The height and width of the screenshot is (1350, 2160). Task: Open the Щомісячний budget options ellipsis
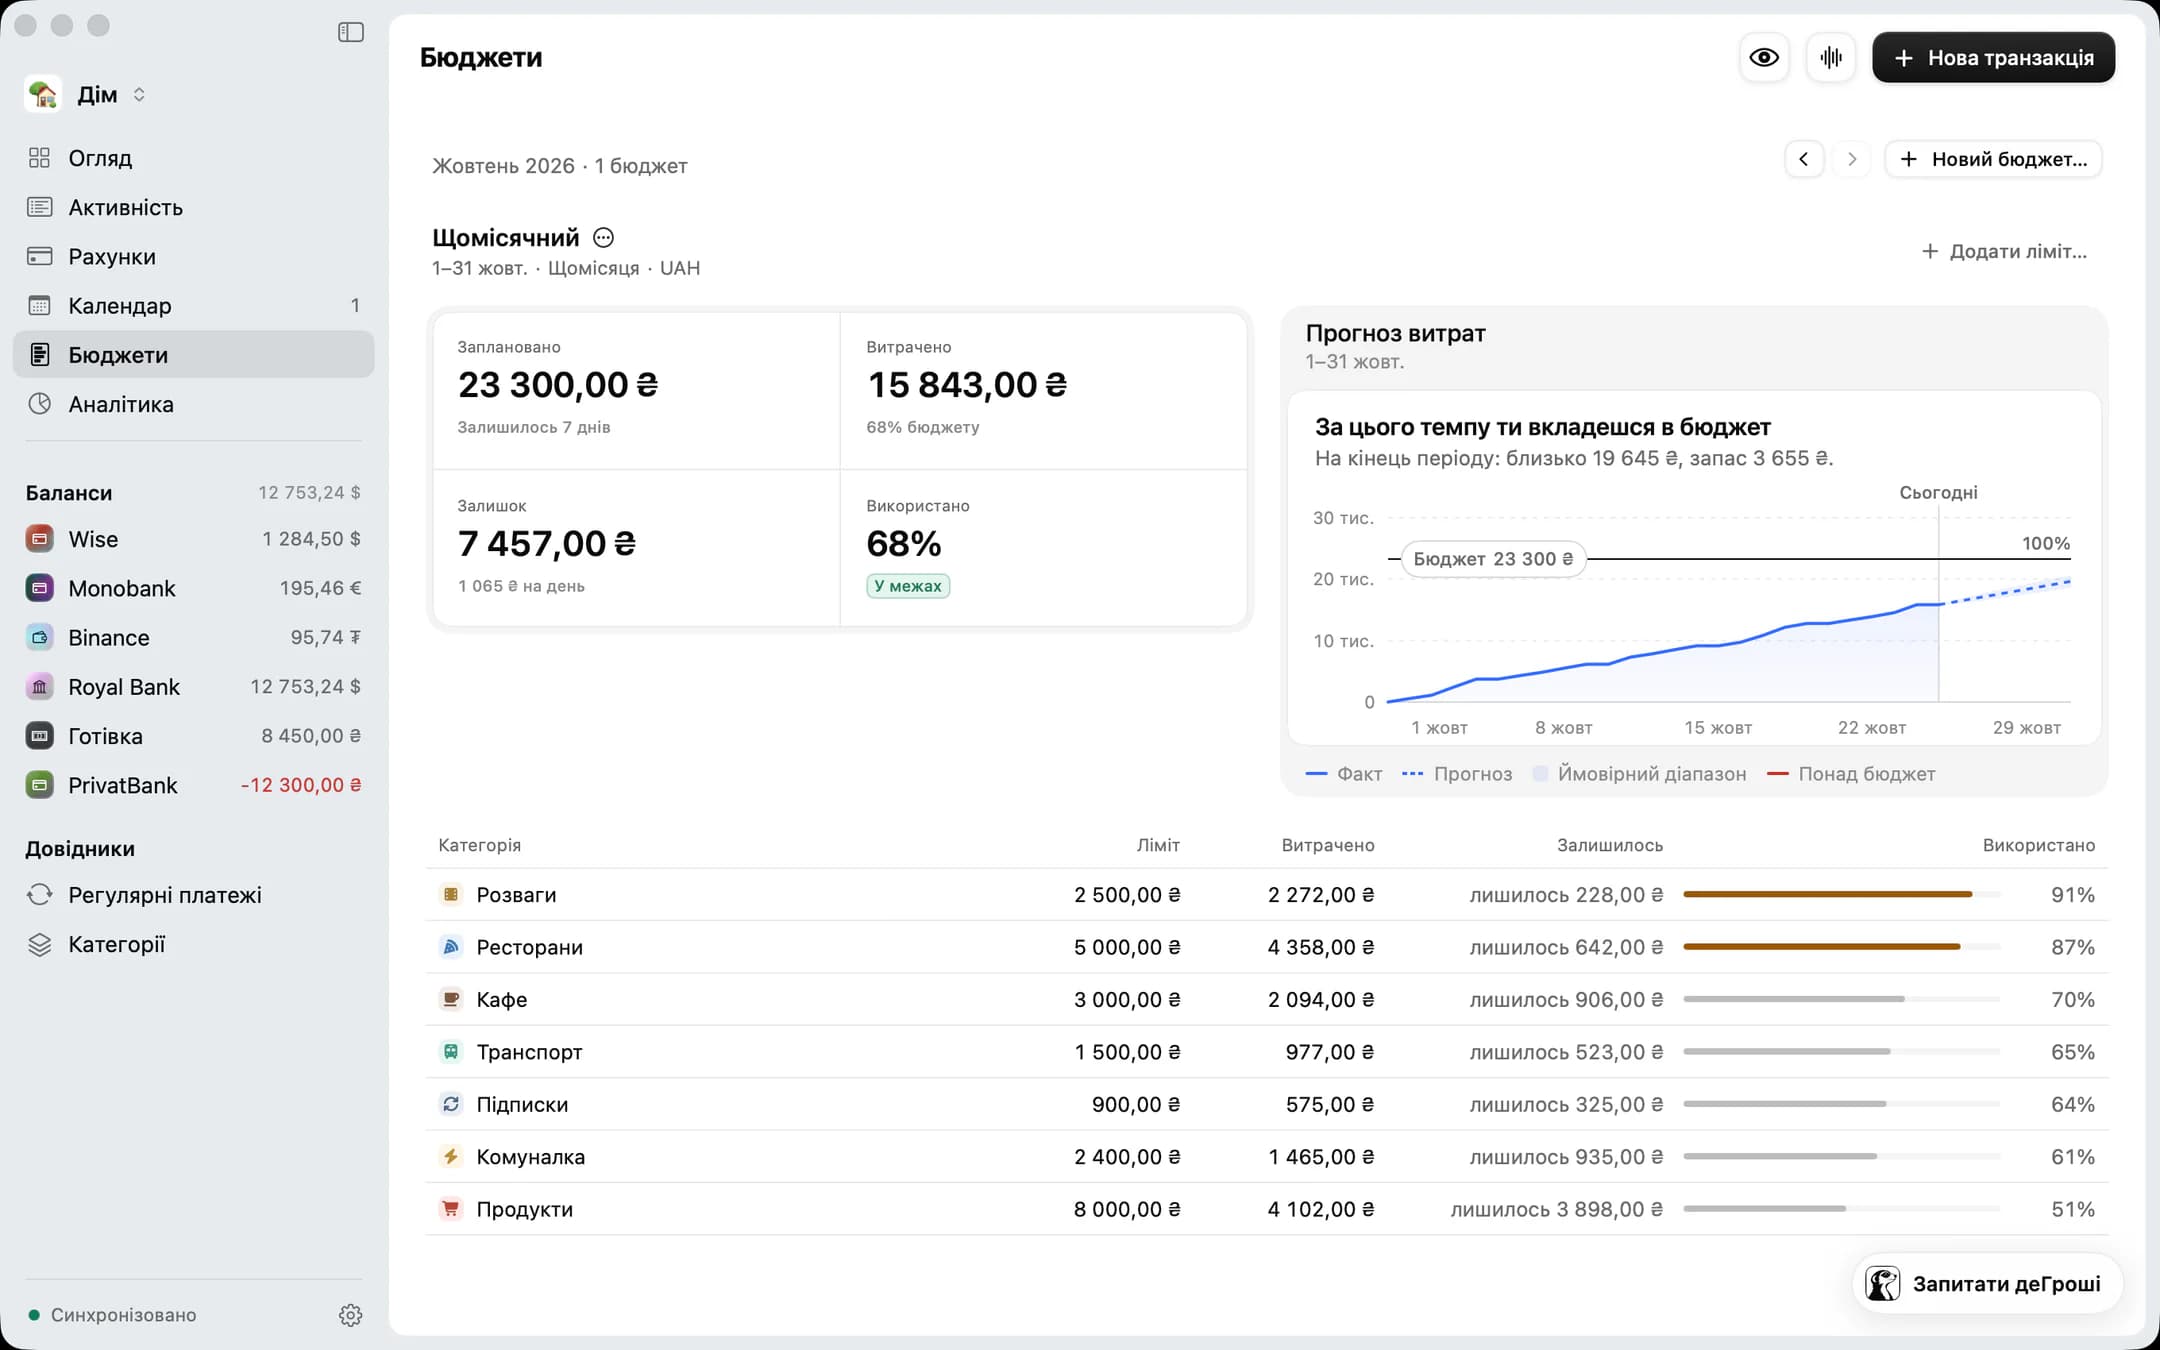pyautogui.click(x=603, y=238)
